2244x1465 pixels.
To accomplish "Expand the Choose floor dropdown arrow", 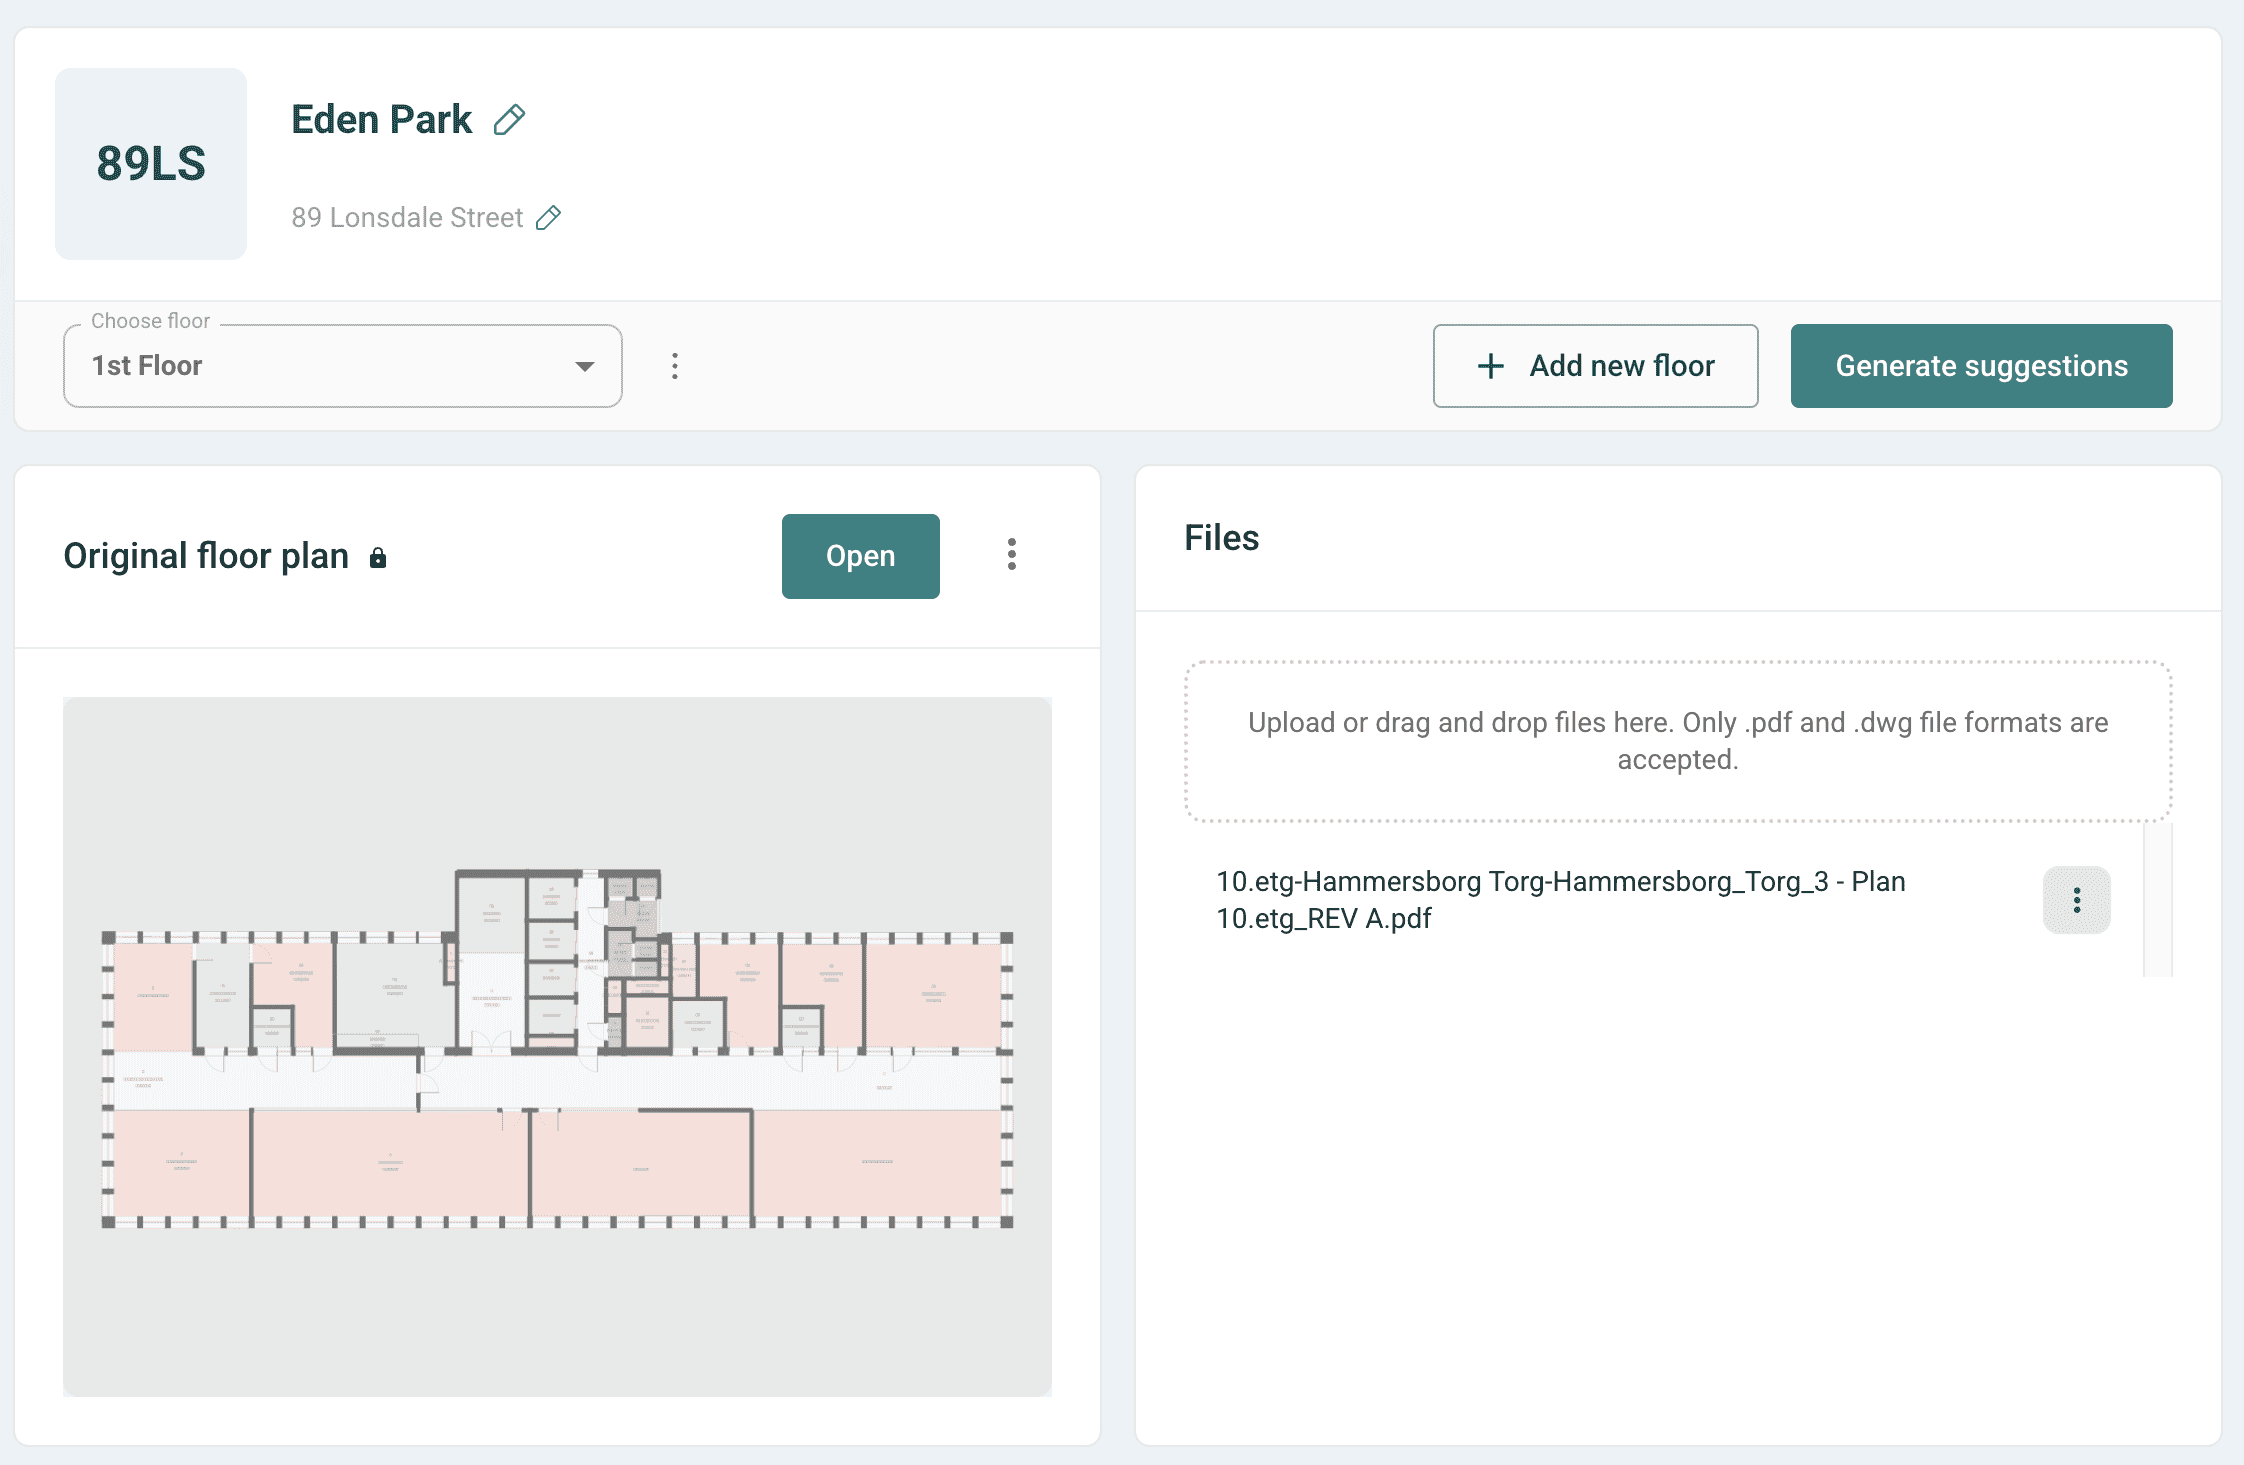I will 585,366.
